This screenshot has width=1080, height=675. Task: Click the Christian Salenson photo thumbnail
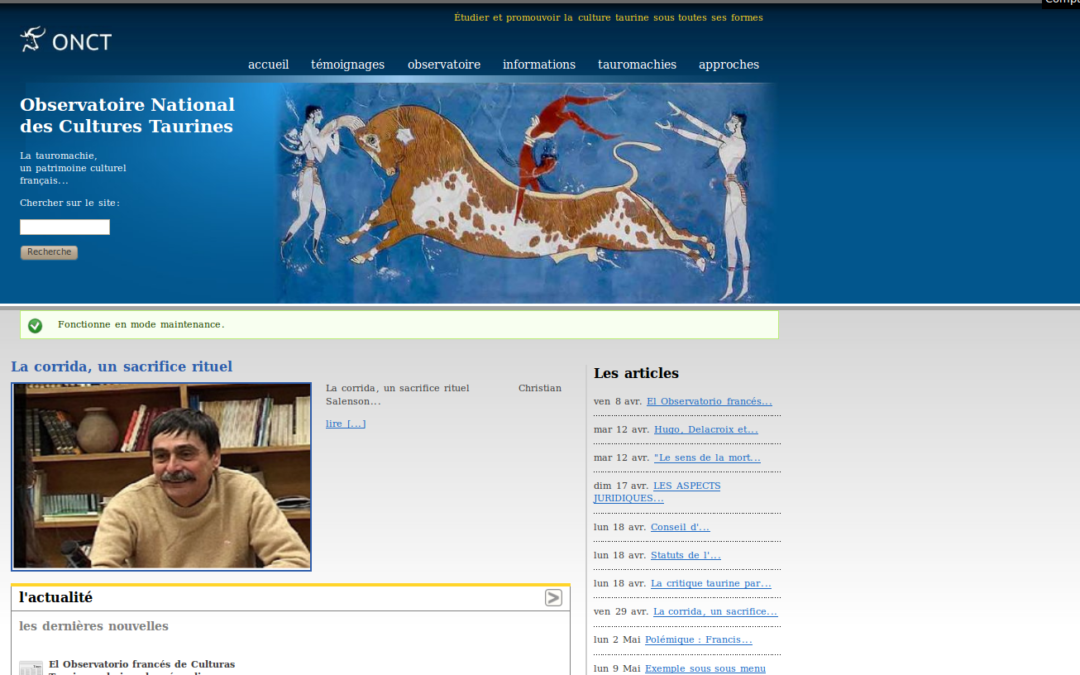(x=161, y=477)
